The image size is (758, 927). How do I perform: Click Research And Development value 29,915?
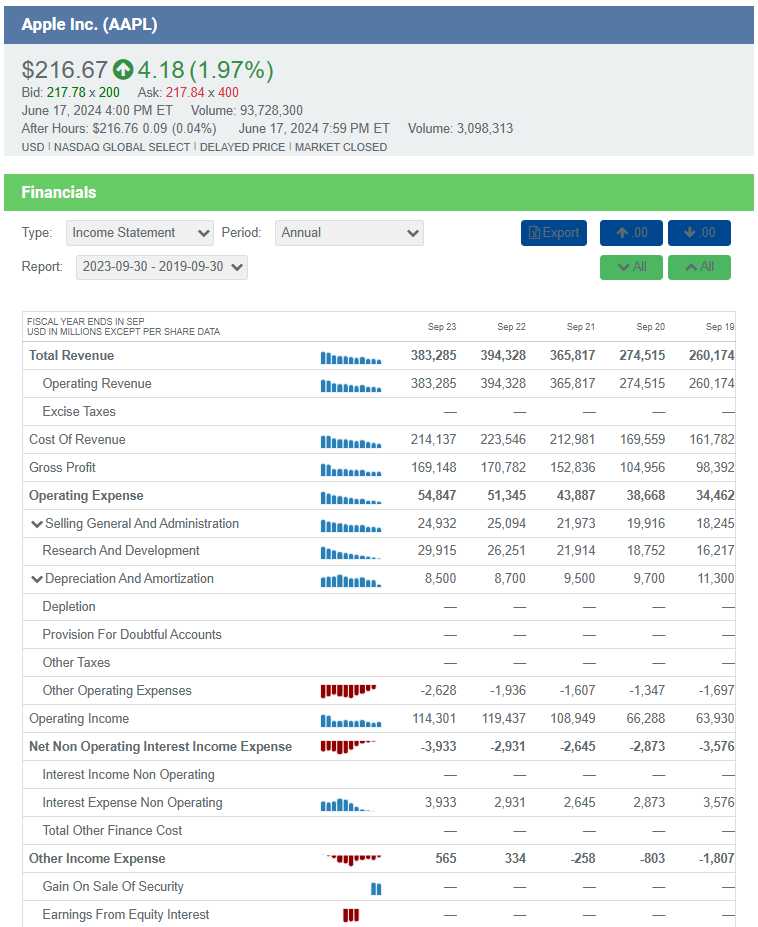(x=437, y=550)
